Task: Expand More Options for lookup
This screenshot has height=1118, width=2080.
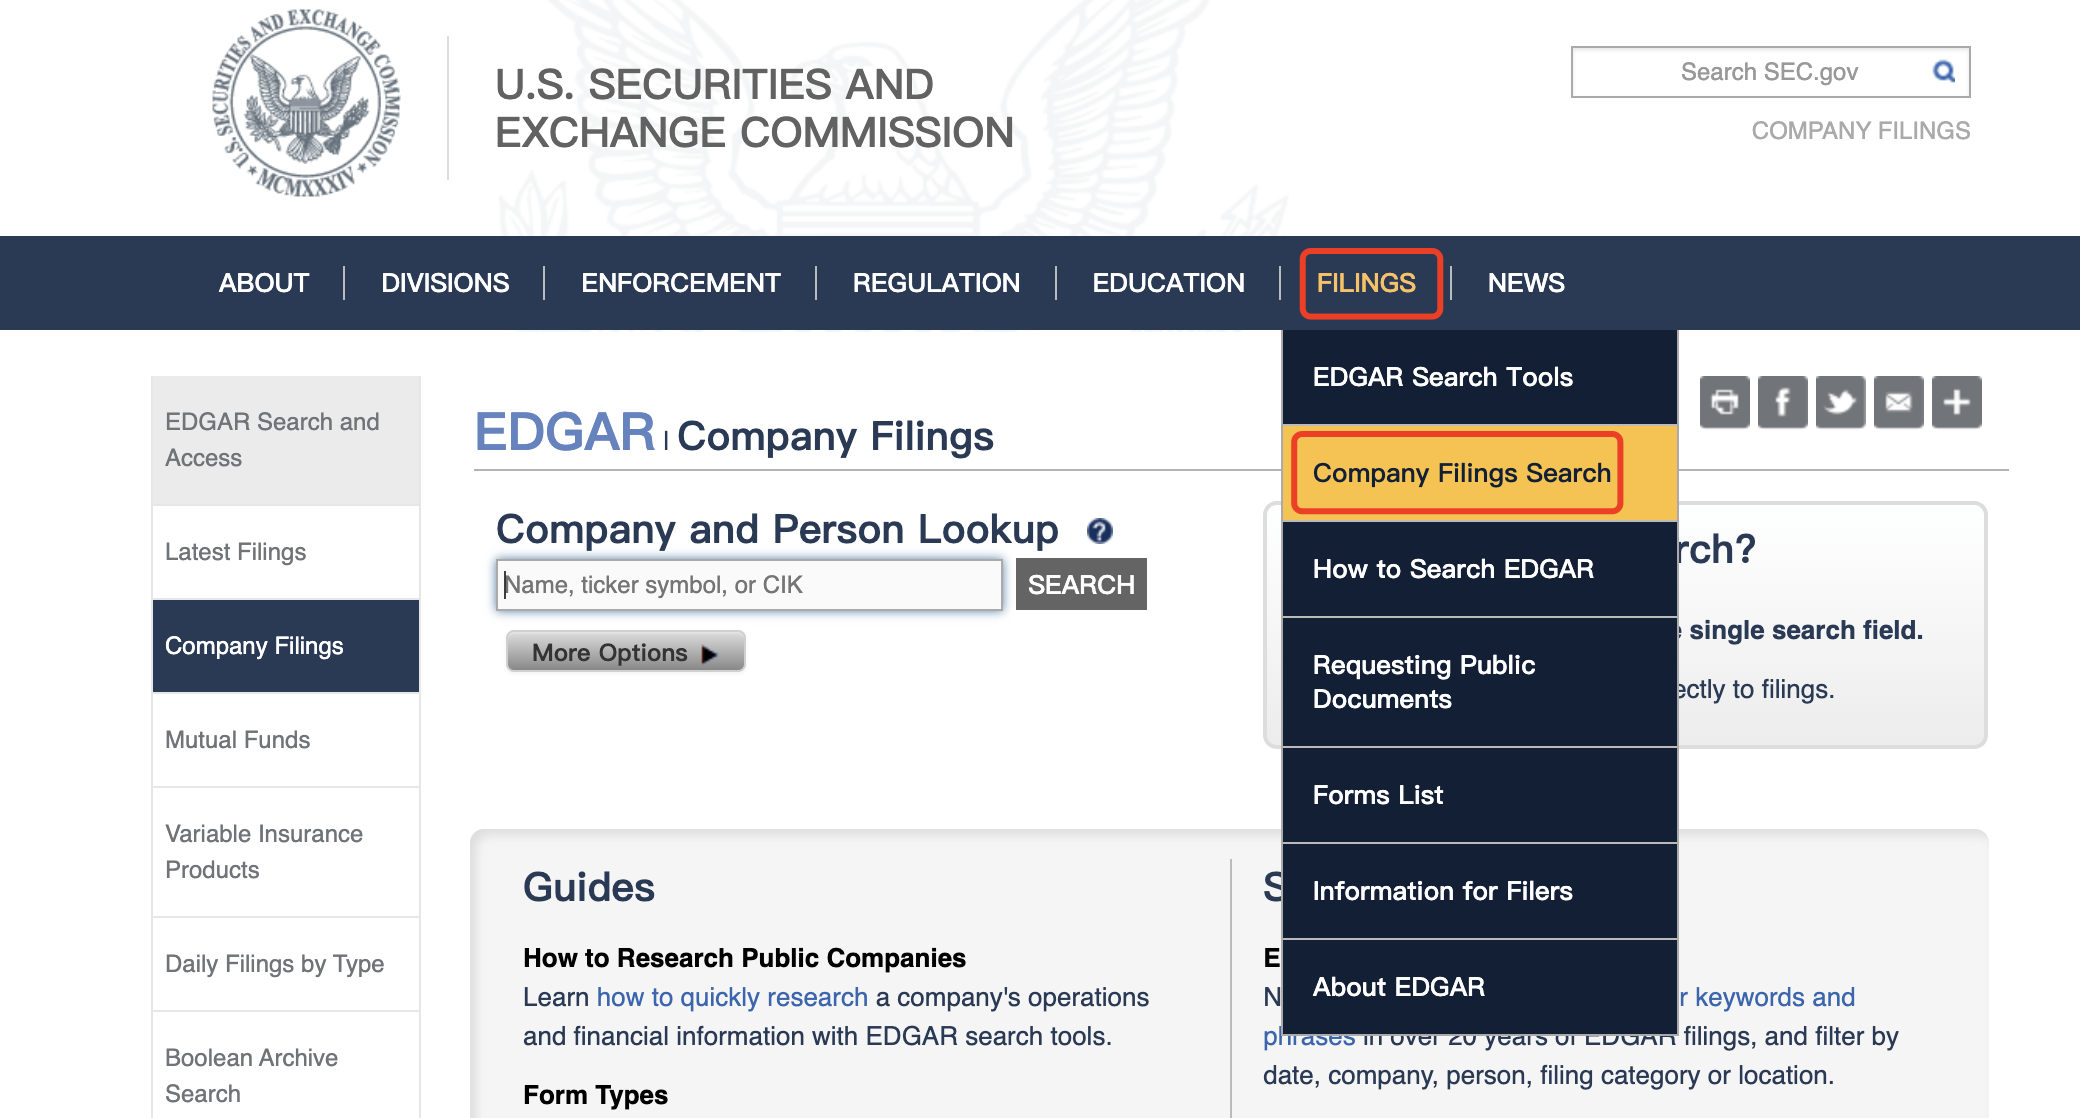Action: coord(625,652)
